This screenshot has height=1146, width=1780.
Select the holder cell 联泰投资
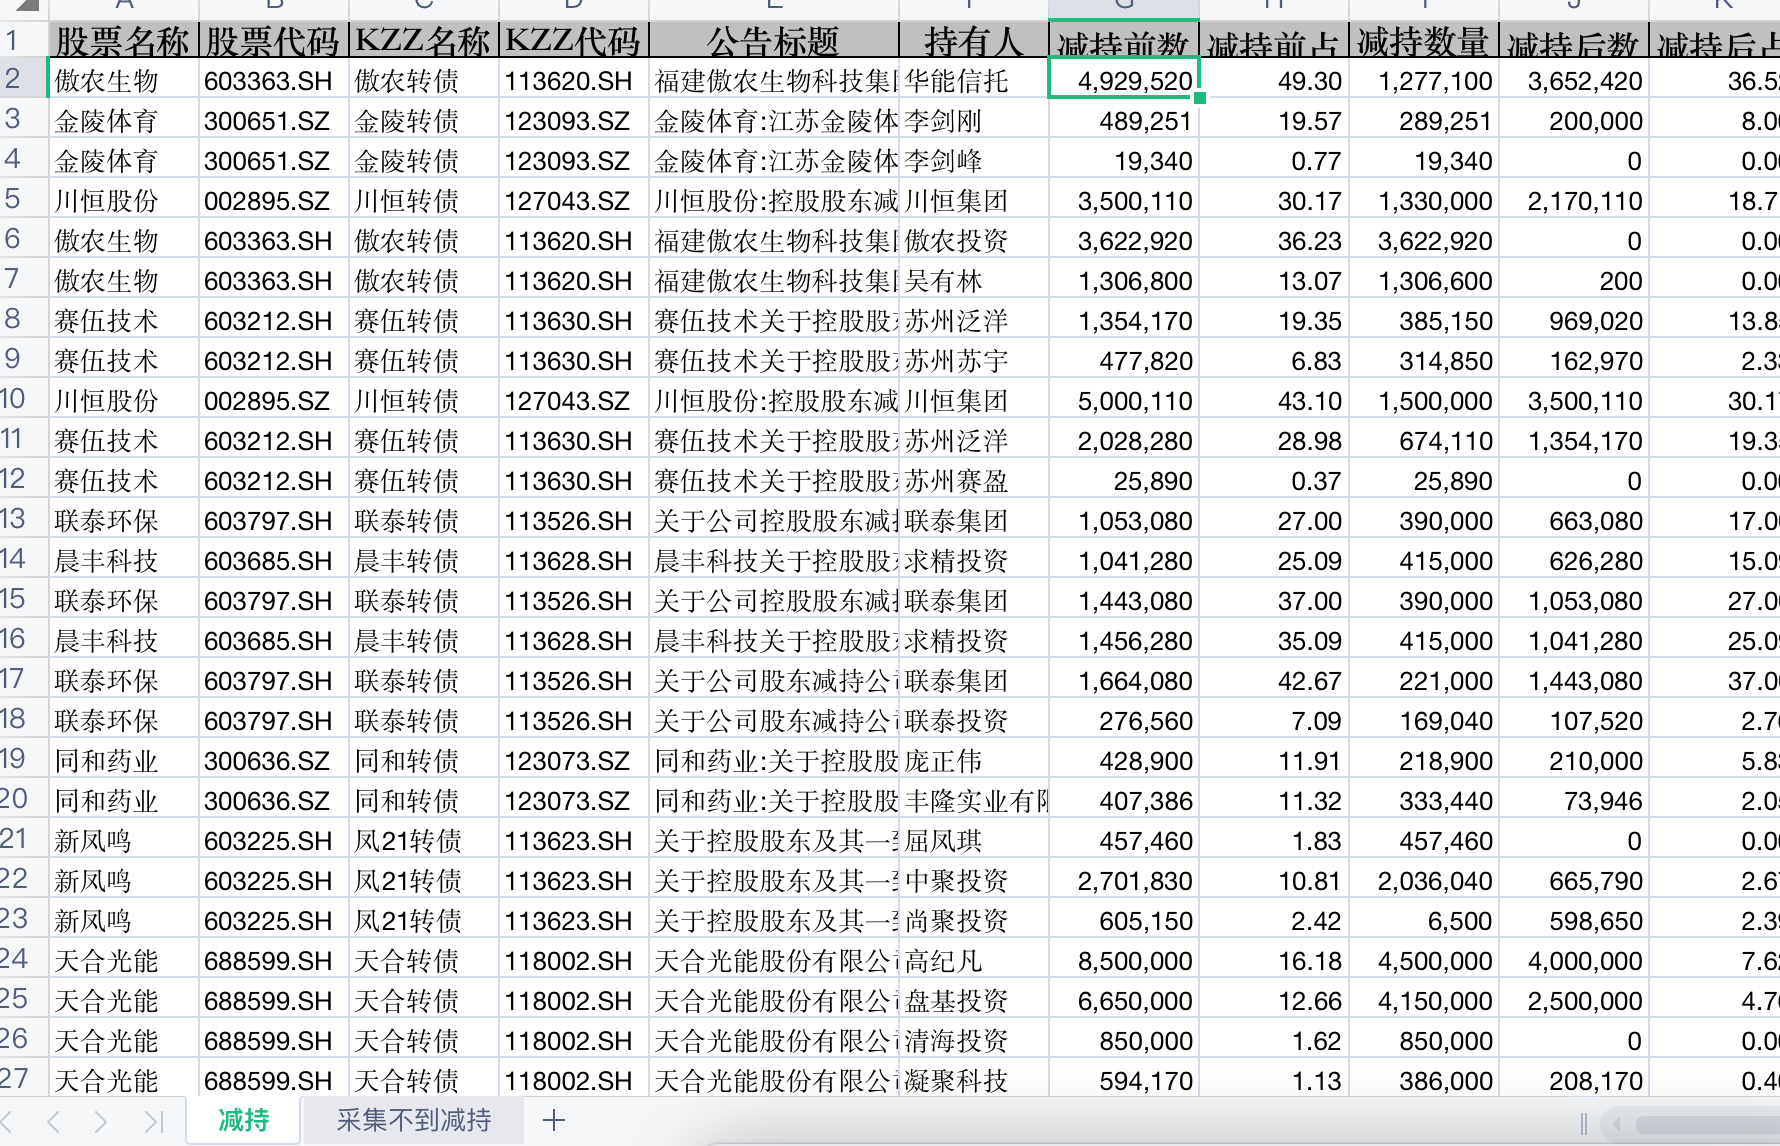pos(973,720)
